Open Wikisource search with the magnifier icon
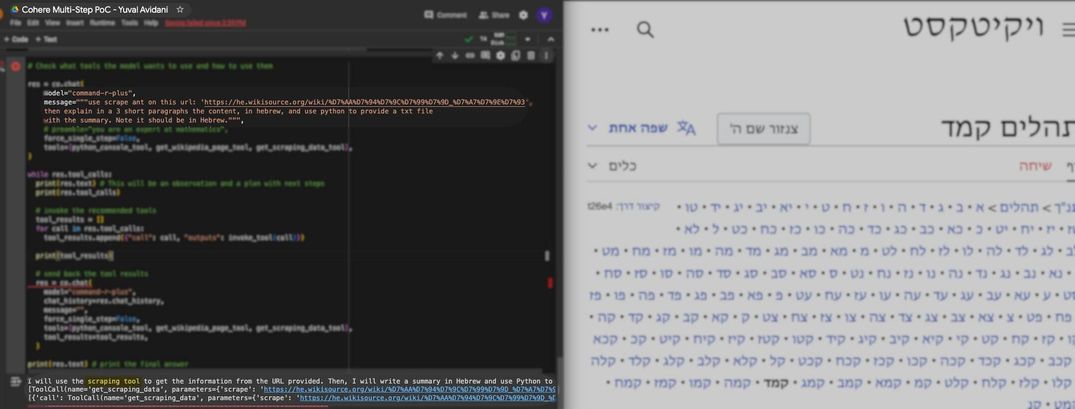 coord(645,29)
